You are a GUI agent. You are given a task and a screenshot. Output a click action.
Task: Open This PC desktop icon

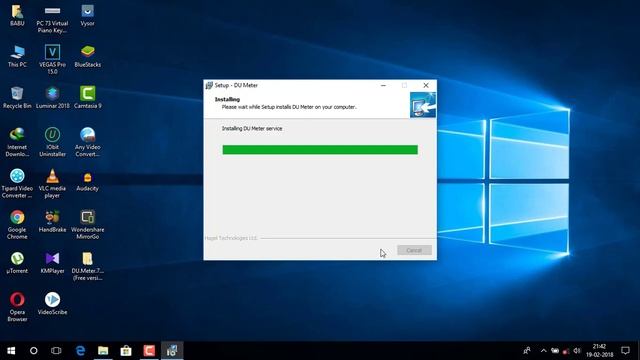(17, 56)
